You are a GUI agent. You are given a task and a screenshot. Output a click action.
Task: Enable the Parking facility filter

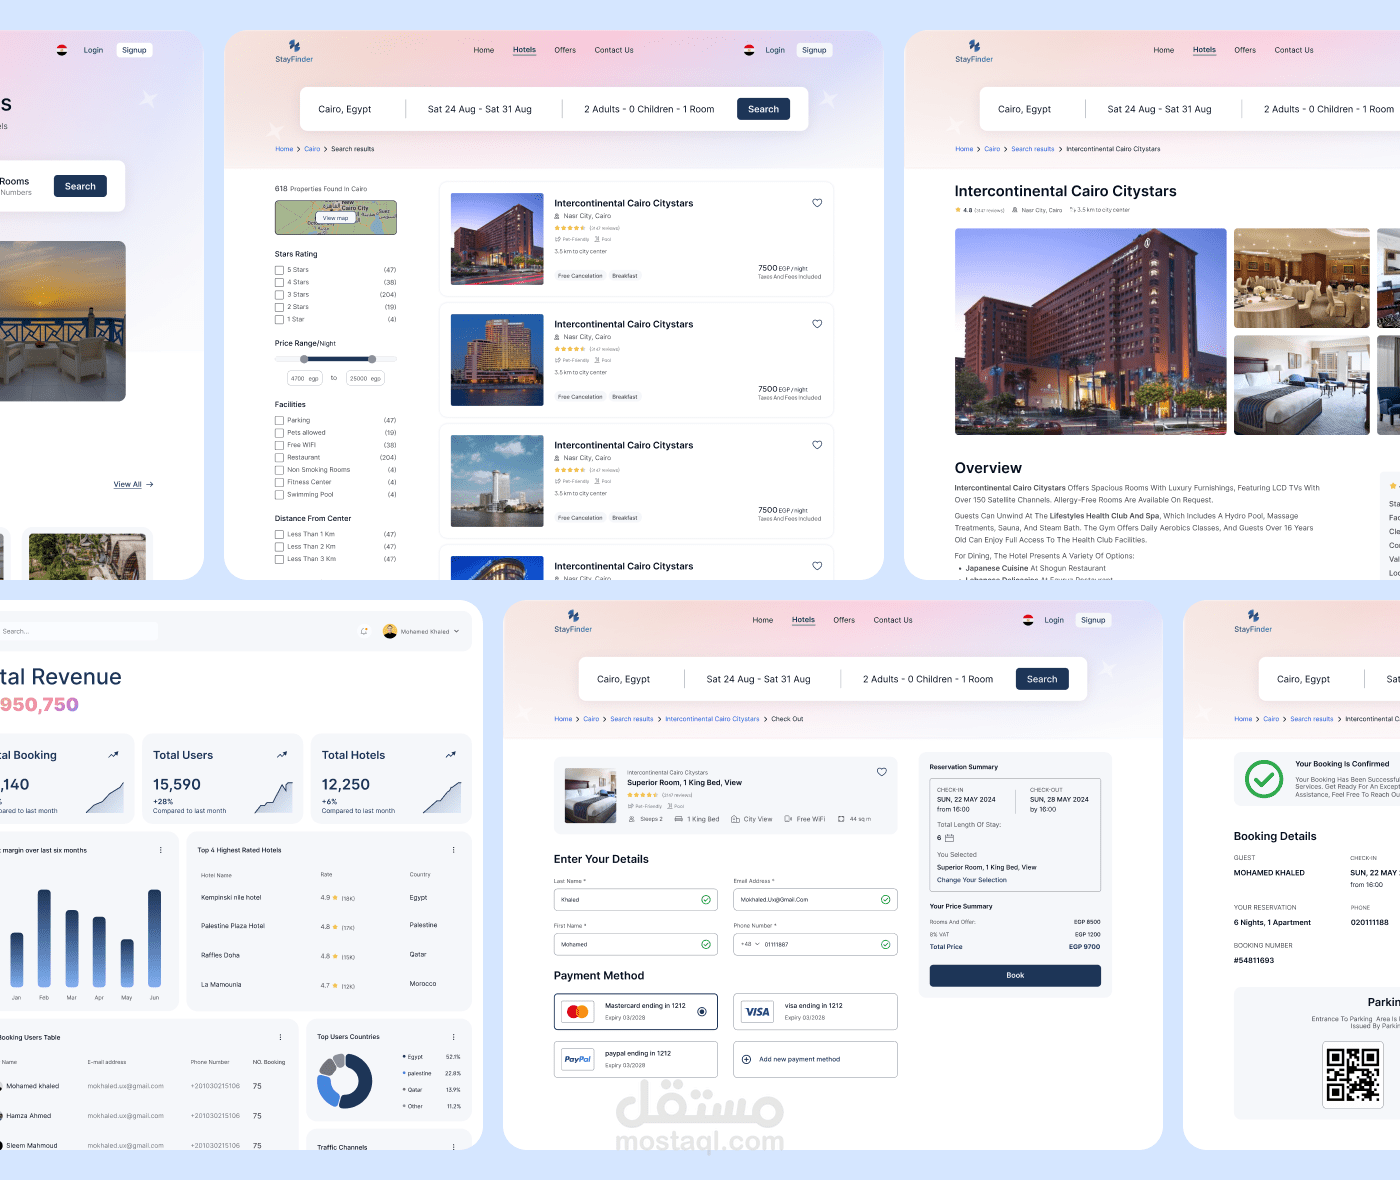(x=279, y=420)
